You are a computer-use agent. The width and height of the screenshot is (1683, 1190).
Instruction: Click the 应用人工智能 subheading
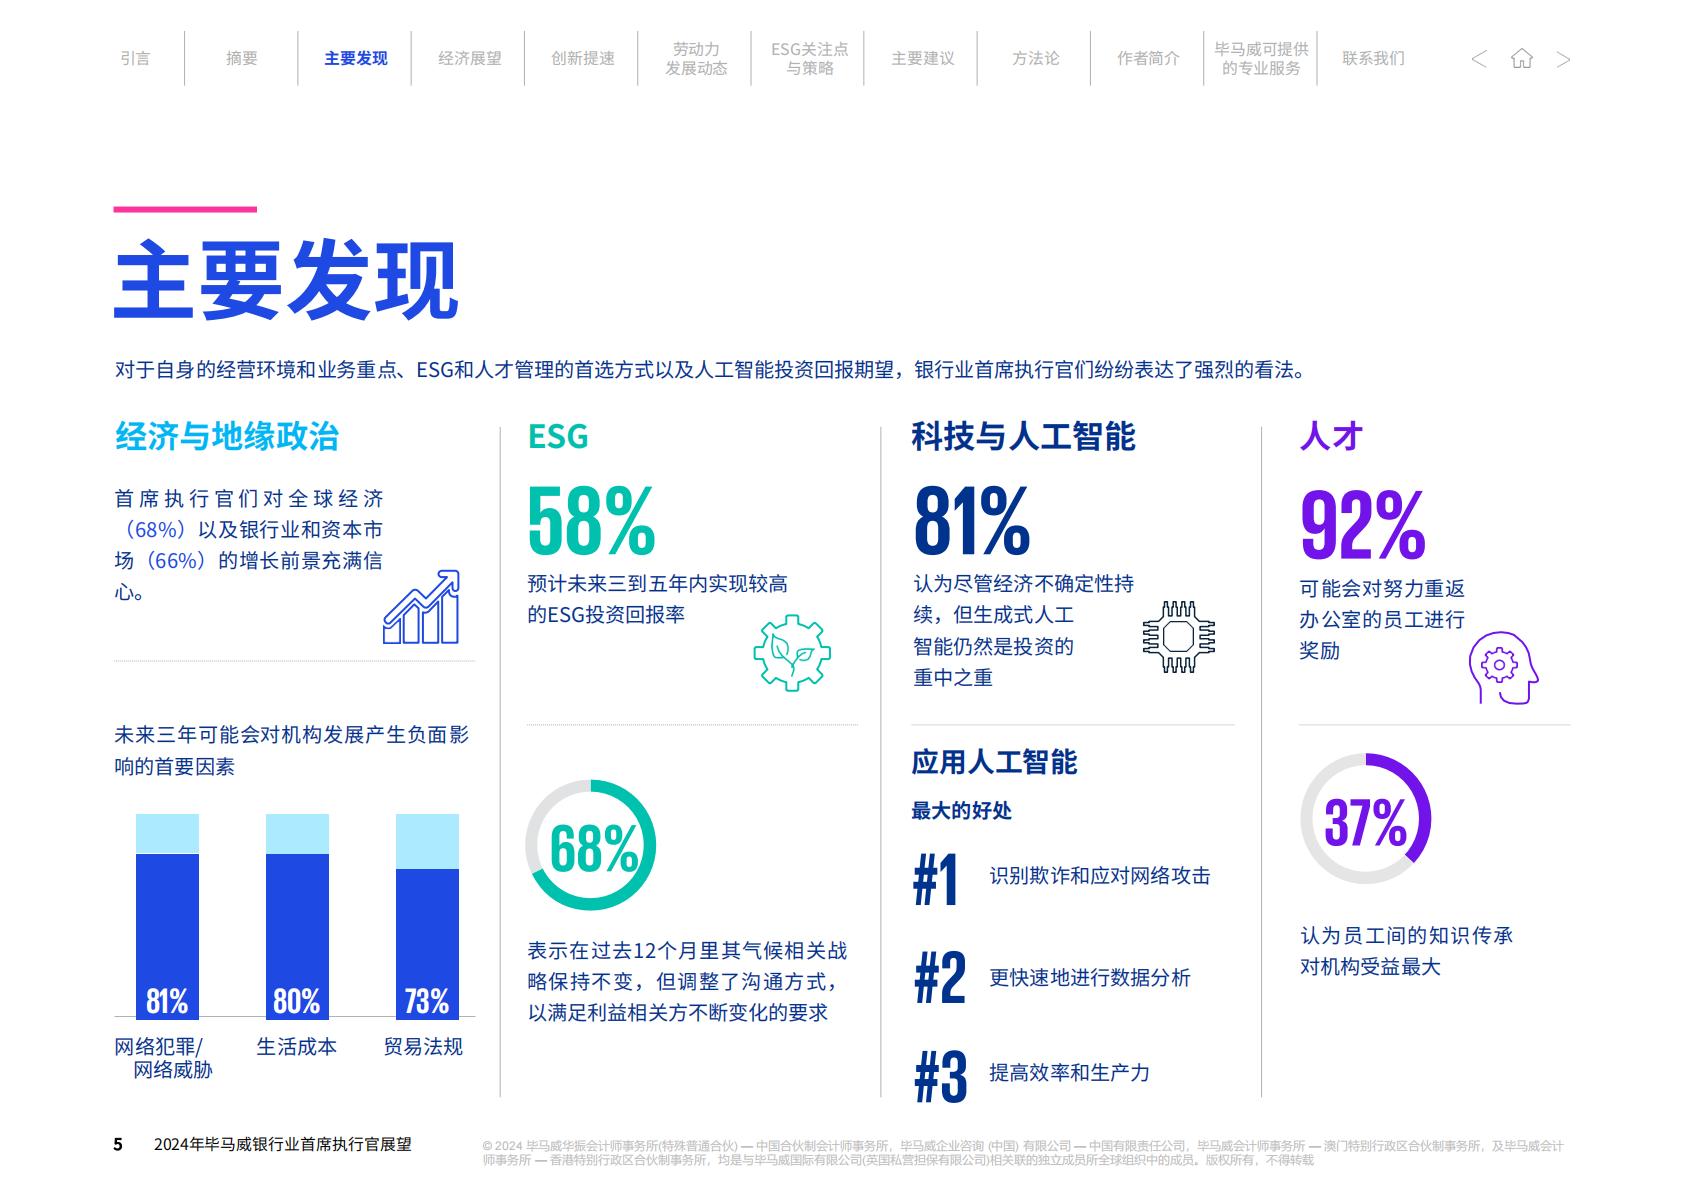994,762
